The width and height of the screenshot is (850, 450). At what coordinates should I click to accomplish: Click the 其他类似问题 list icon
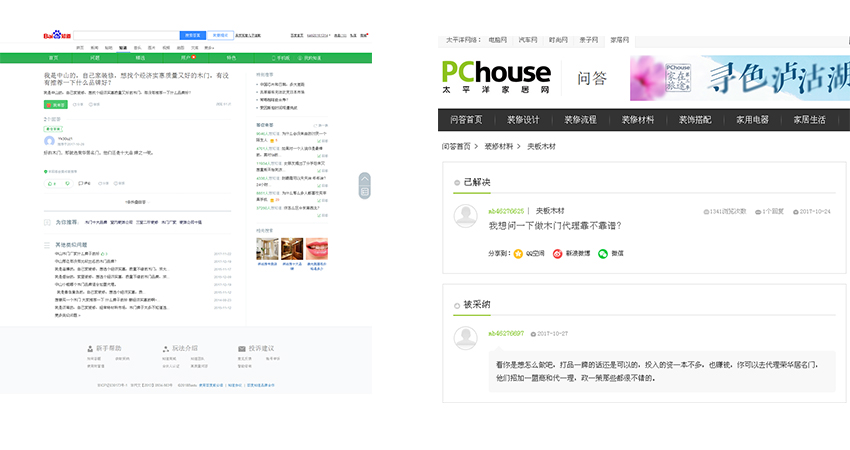(x=47, y=245)
